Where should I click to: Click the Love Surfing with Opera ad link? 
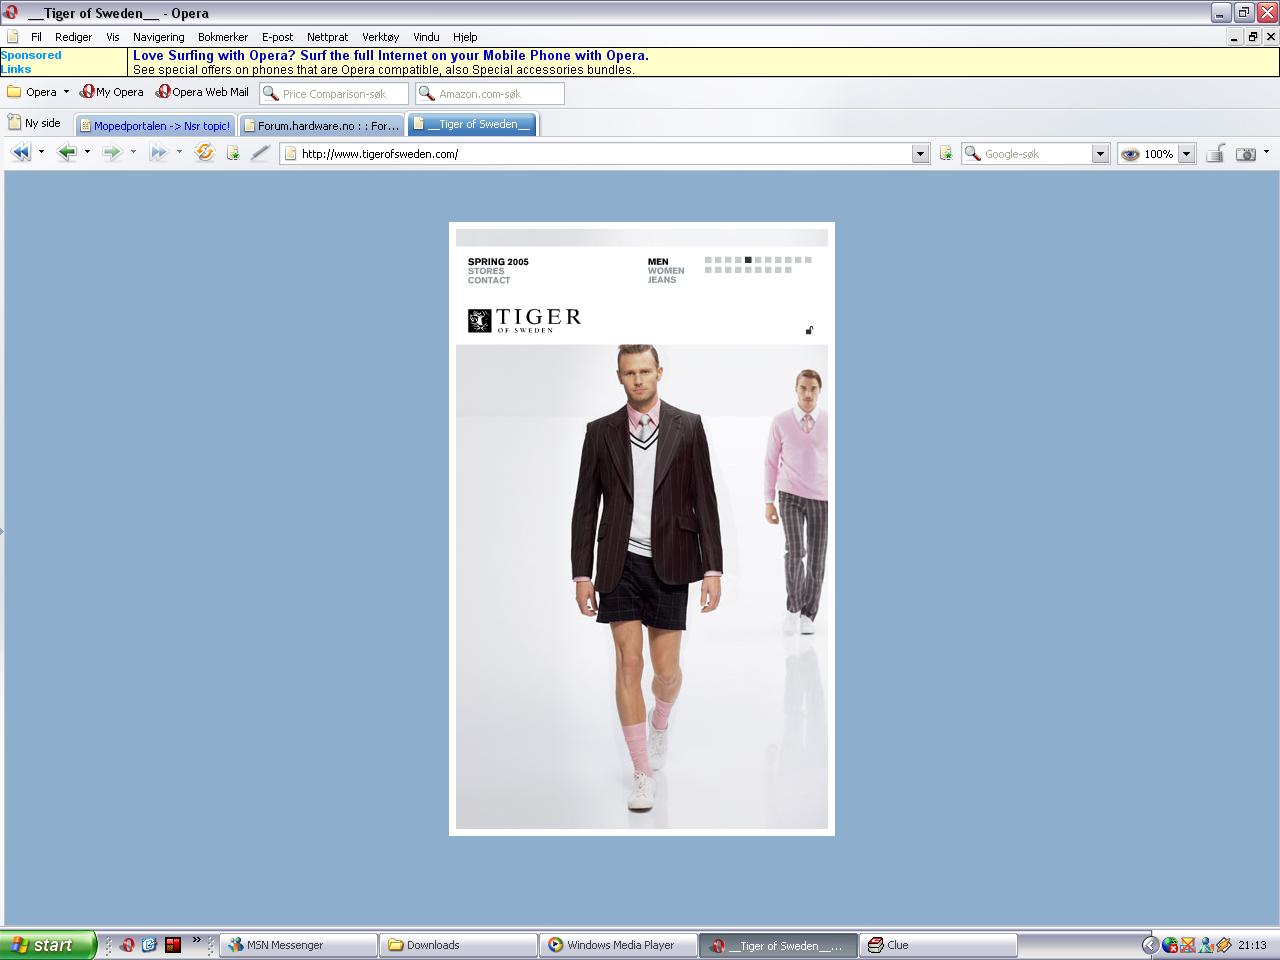tap(391, 56)
